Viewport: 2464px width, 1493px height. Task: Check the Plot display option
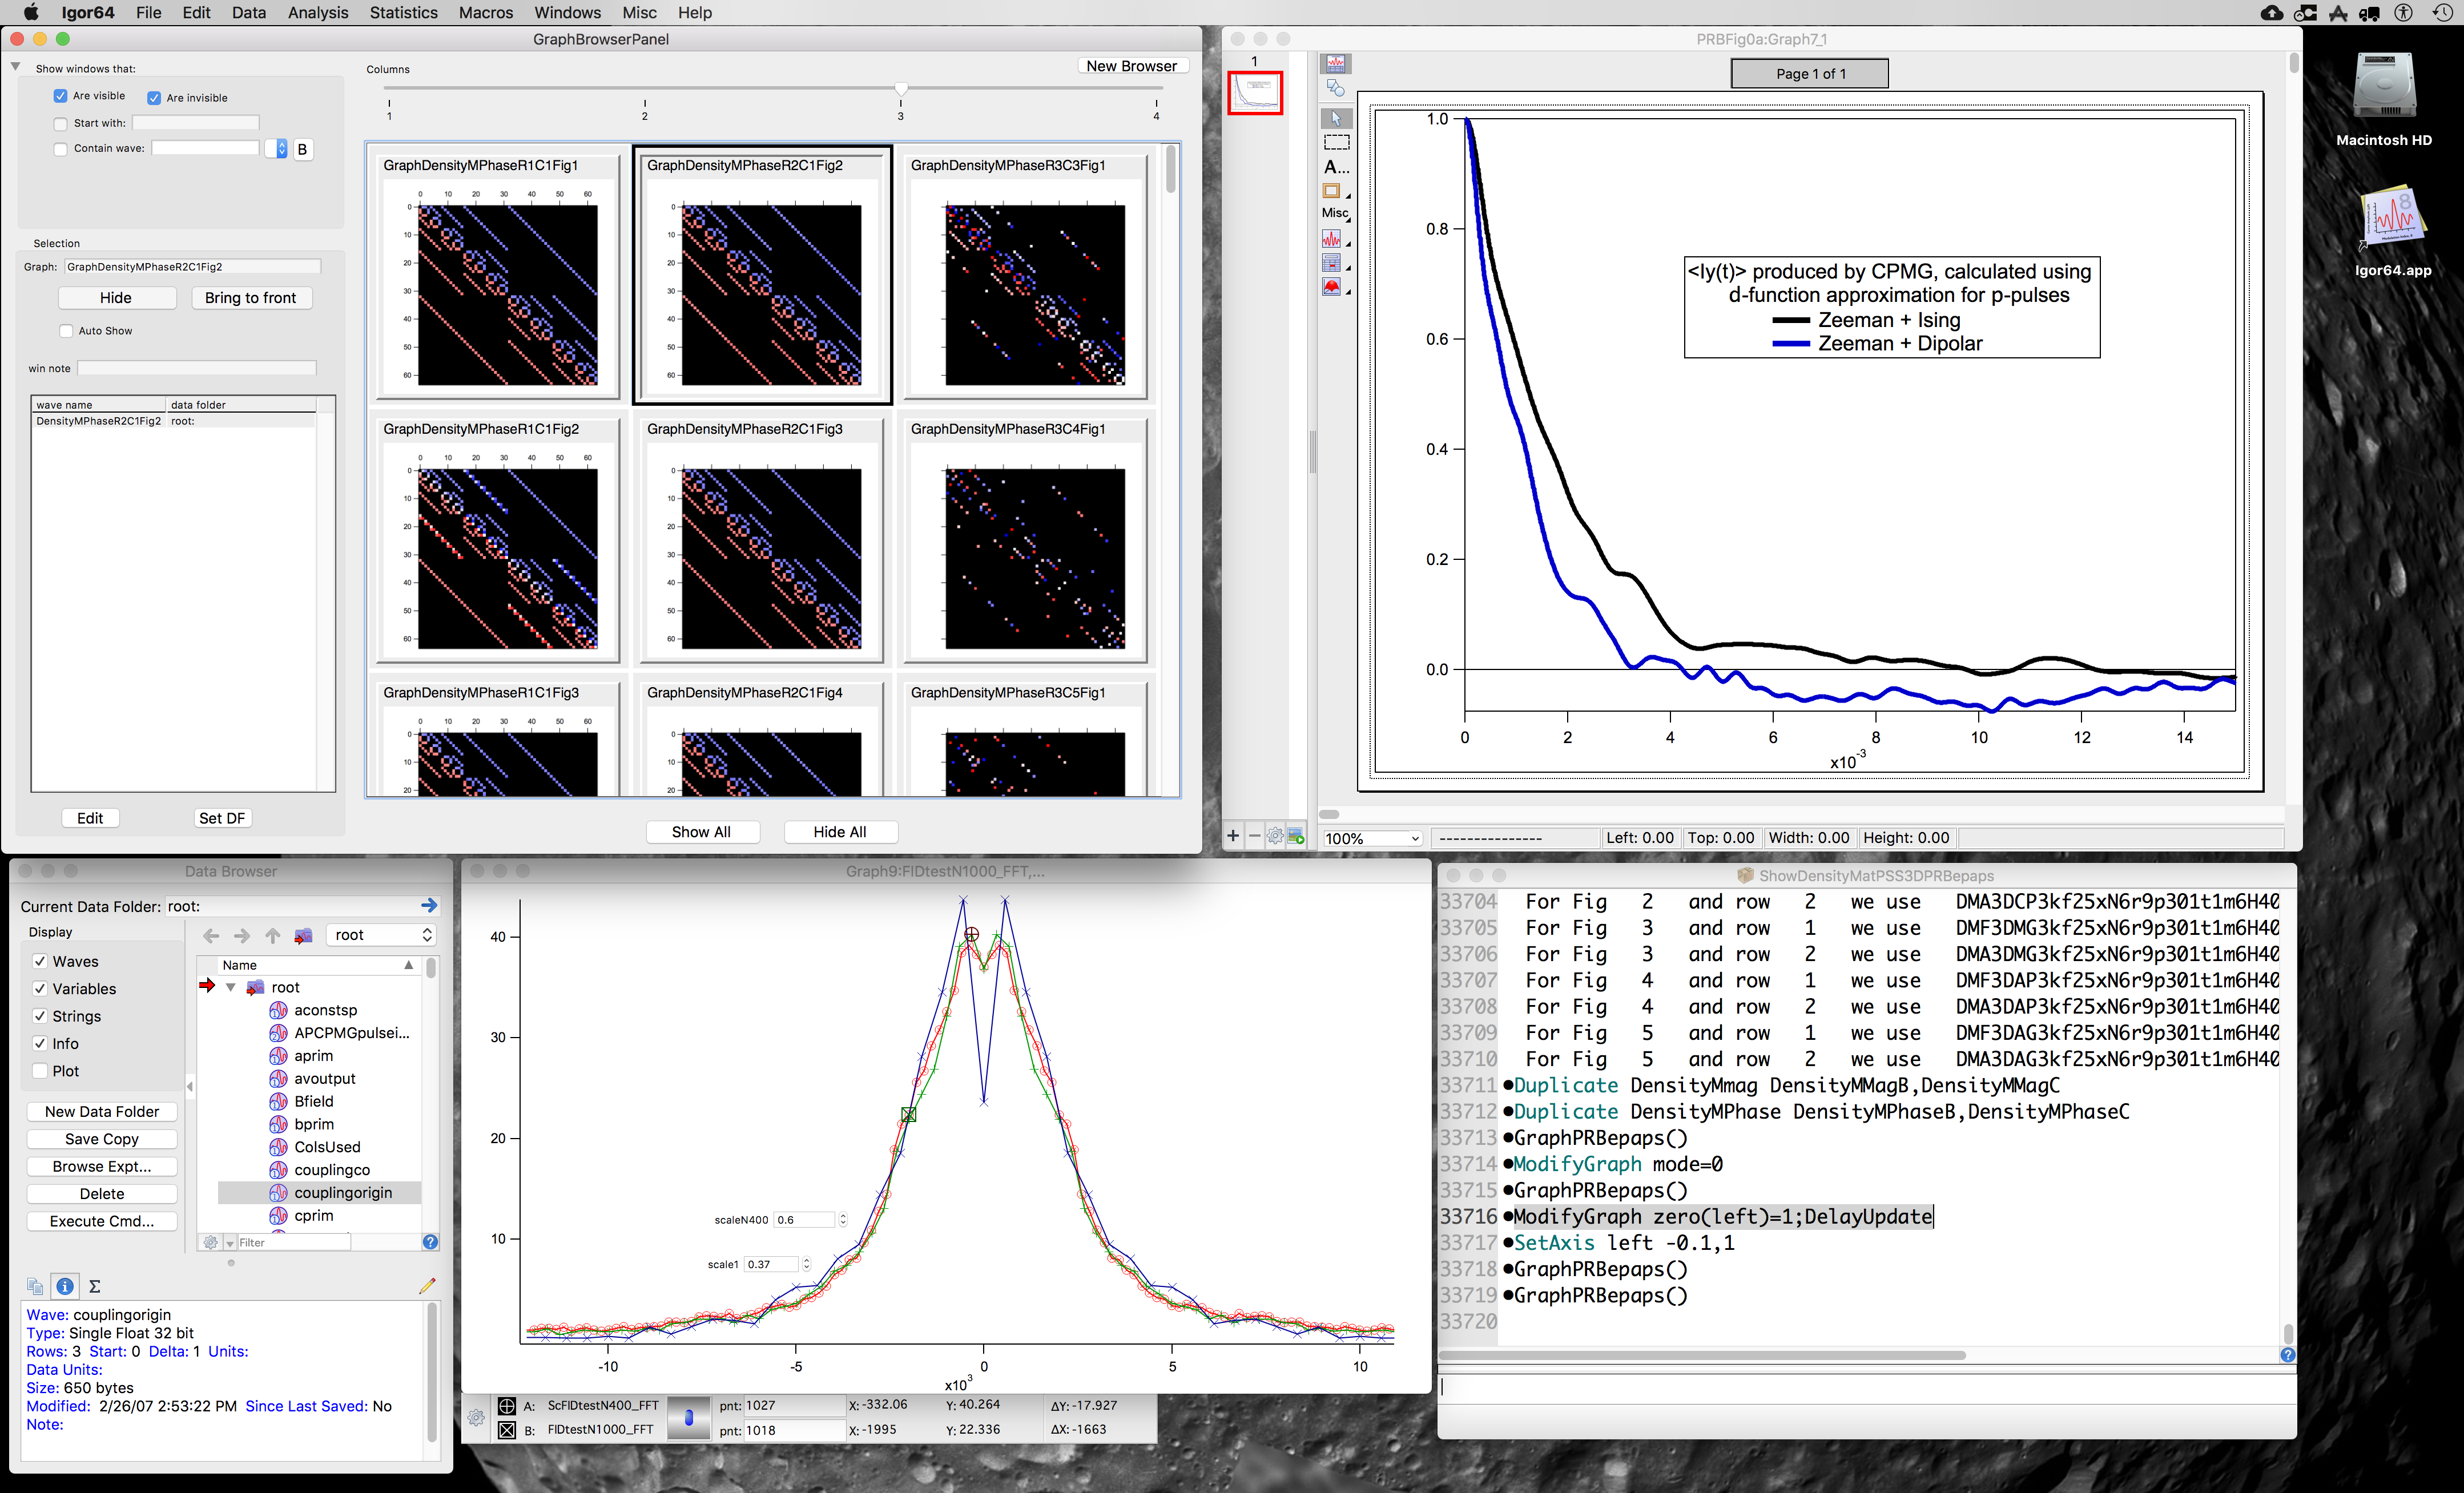coord(40,1071)
